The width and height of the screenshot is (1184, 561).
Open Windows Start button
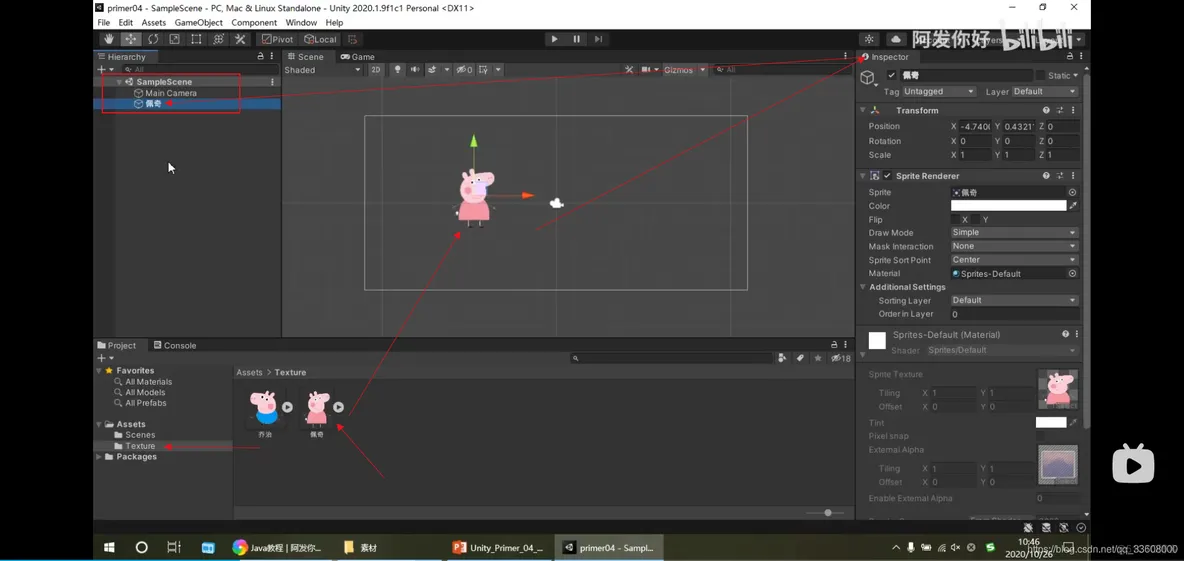pos(109,547)
